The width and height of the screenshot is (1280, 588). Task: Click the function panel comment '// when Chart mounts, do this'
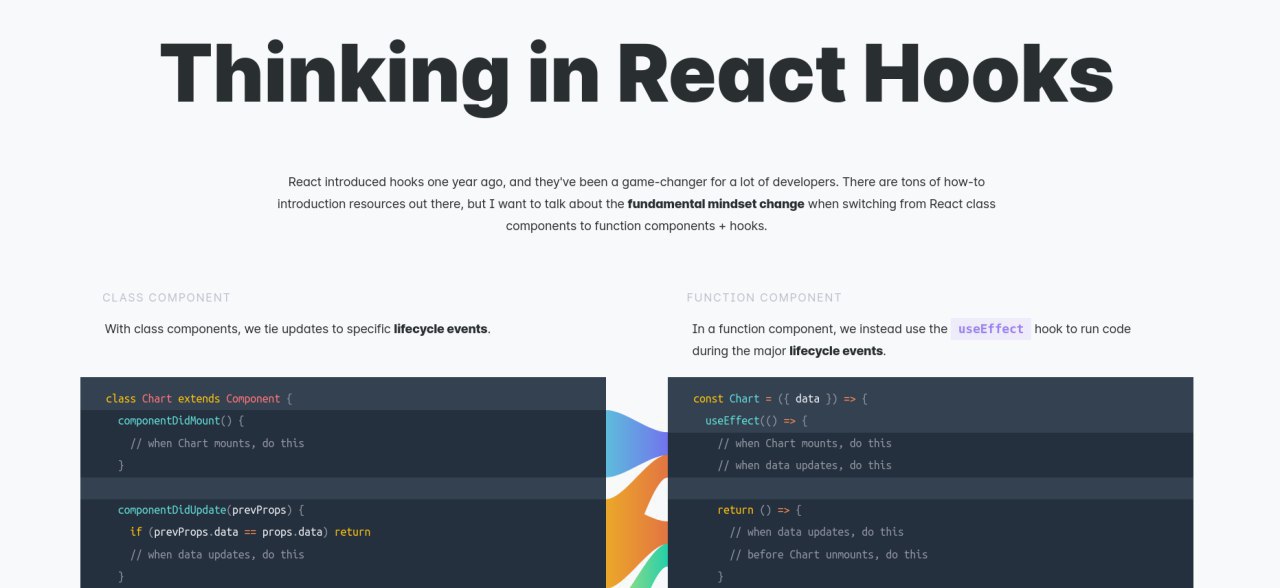pos(805,443)
